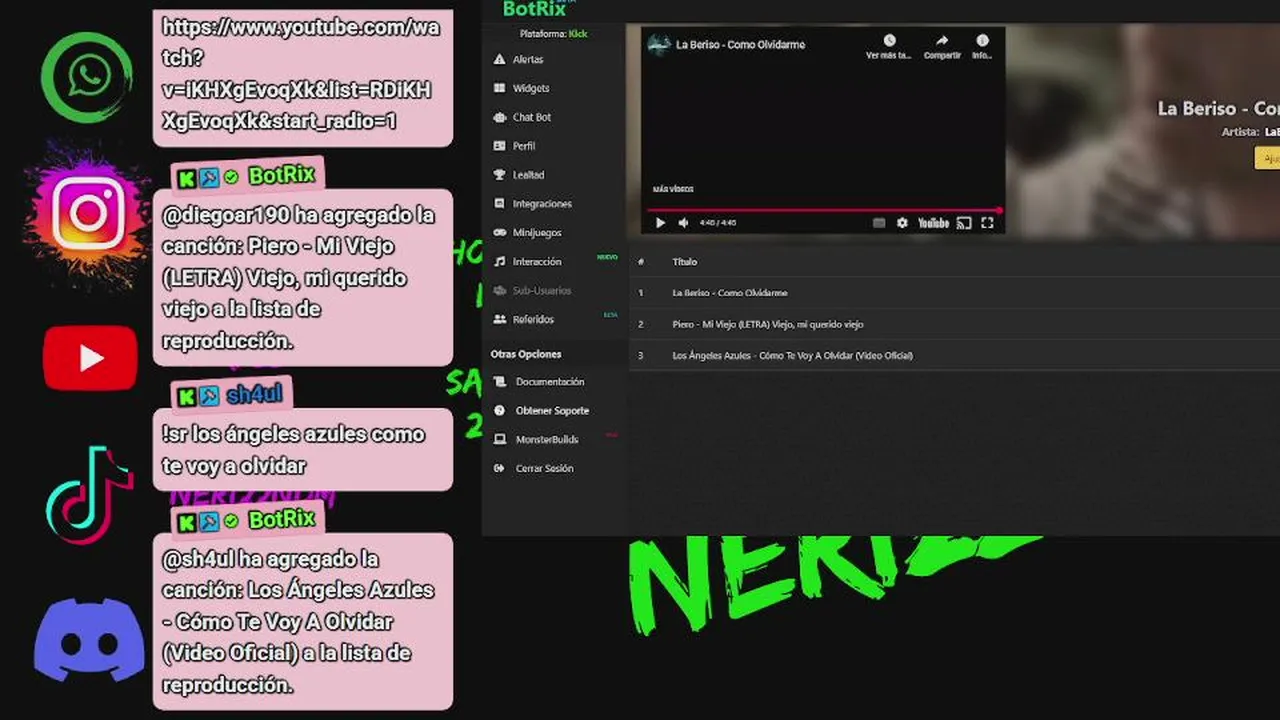Click the Widgets grid icon
Viewport: 1280px width, 720px height.
coord(500,88)
